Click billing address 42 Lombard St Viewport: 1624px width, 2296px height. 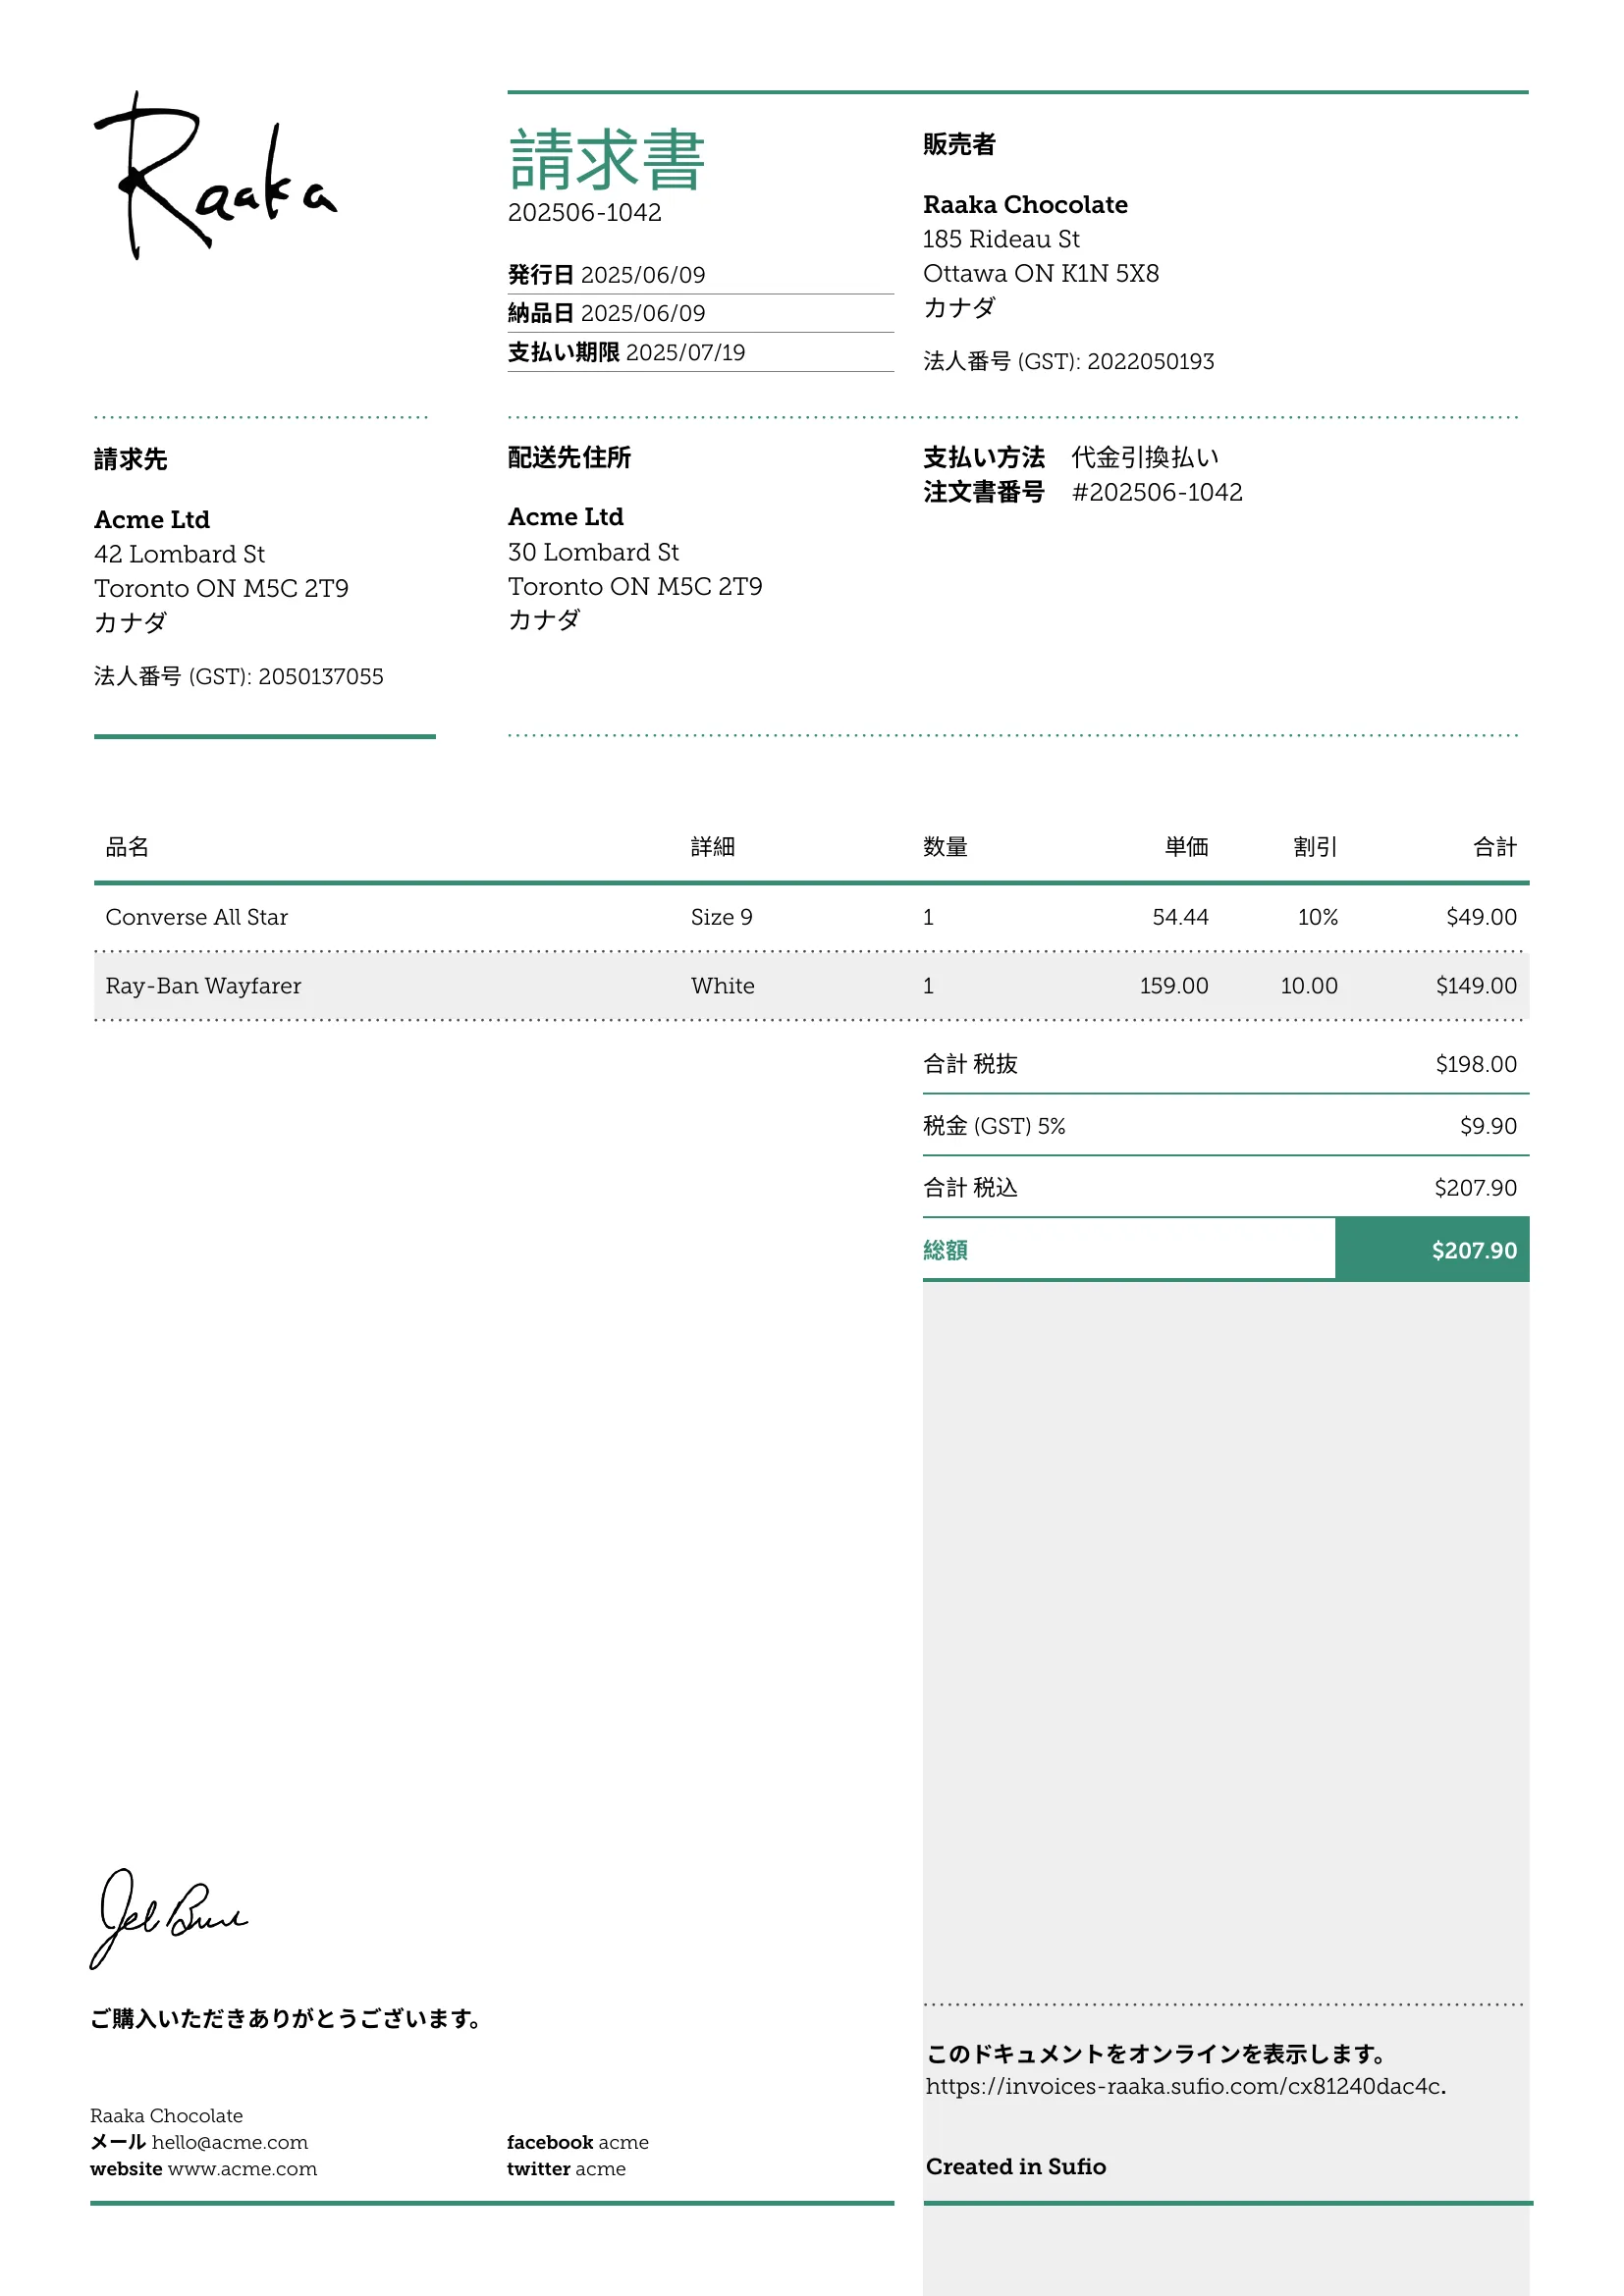click(x=179, y=554)
